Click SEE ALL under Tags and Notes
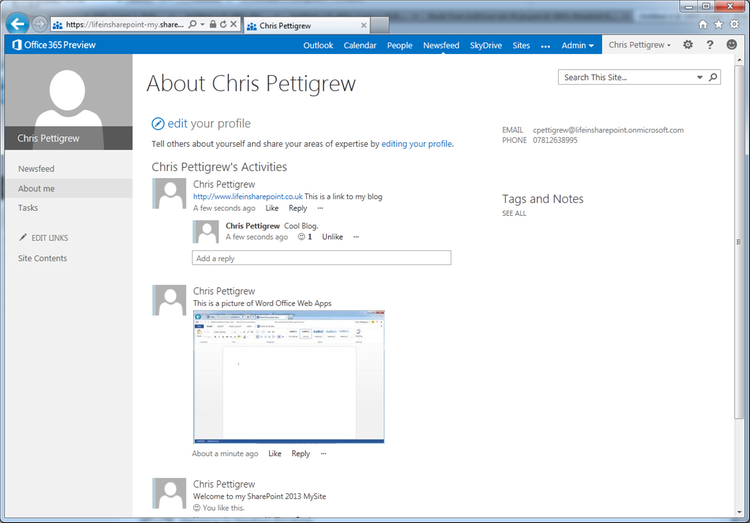The height and width of the screenshot is (523, 750). pyautogui.click(x=514, y=213)
